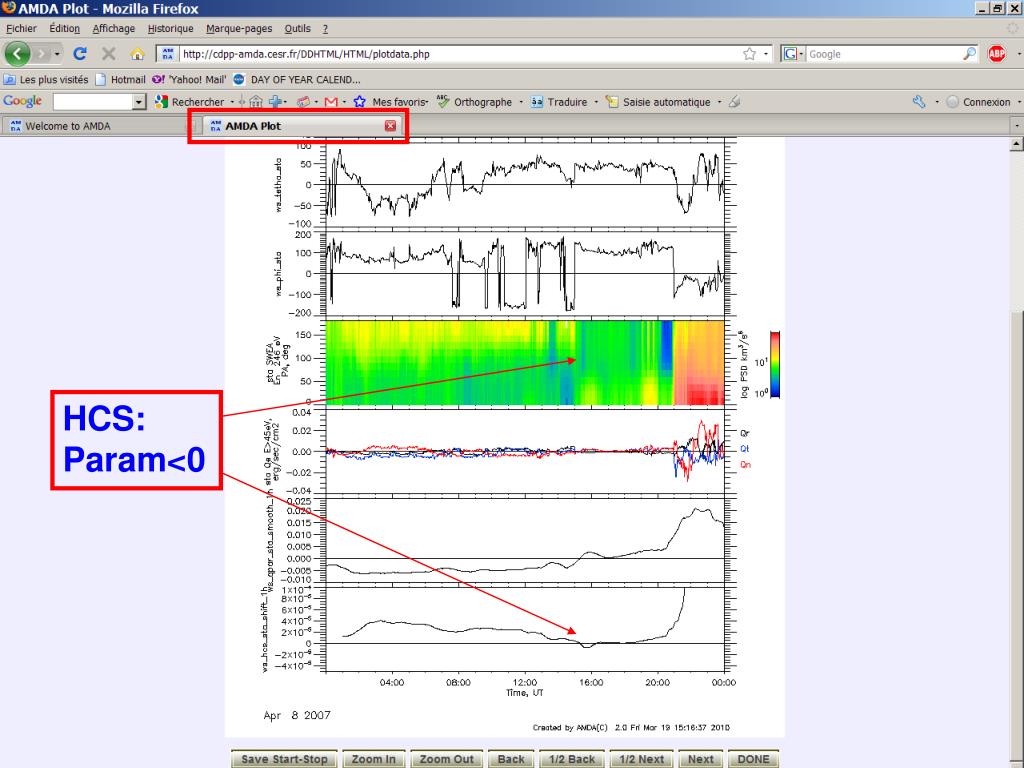The width and height of the screenshot is (1024, 768).
Task: Open the Rechercher options dropdown arrow
Action: click(232, 102)
